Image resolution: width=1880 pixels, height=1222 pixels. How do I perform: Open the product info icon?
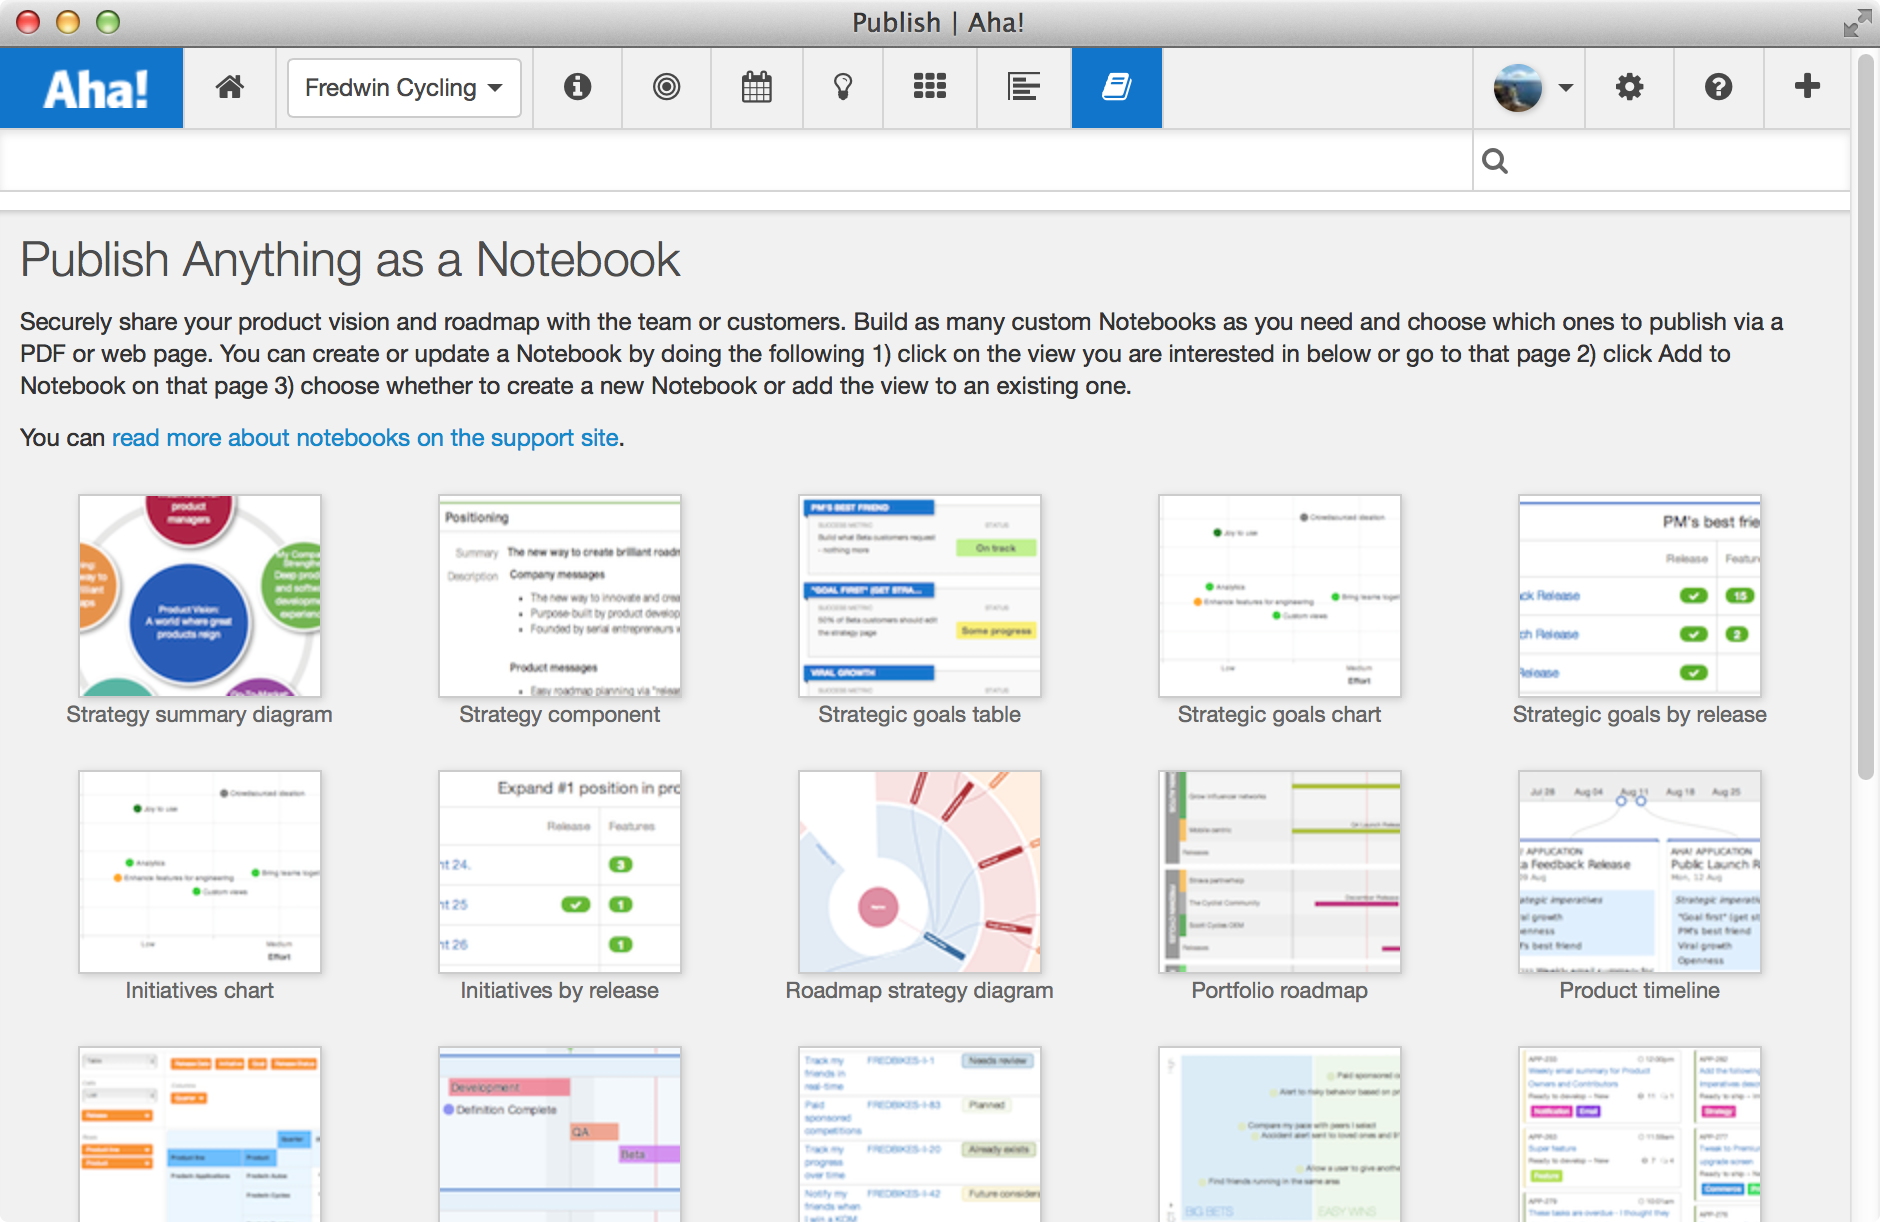click(x=577, y=88)
